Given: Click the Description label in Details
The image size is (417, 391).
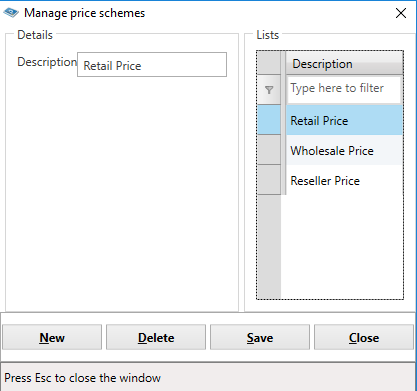Looking at the screenshot, I should [47, 62].
